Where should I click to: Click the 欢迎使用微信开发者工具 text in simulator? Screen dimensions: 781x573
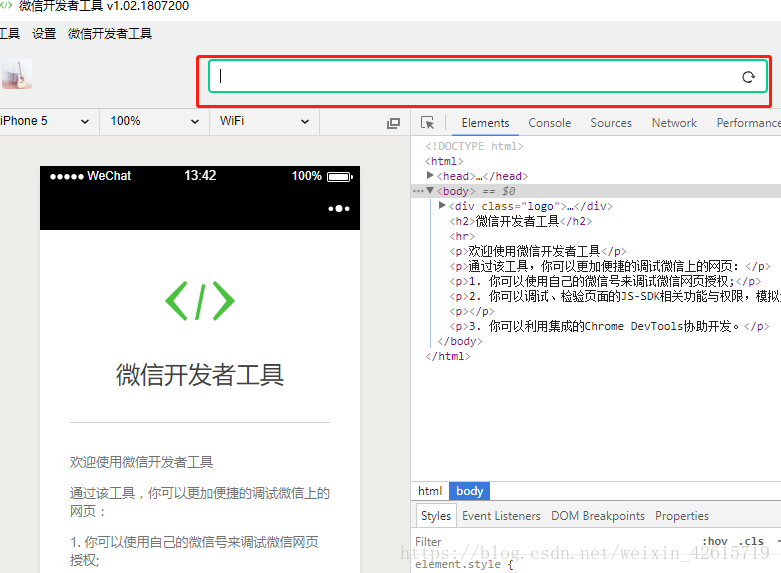(x=141, y=462)
